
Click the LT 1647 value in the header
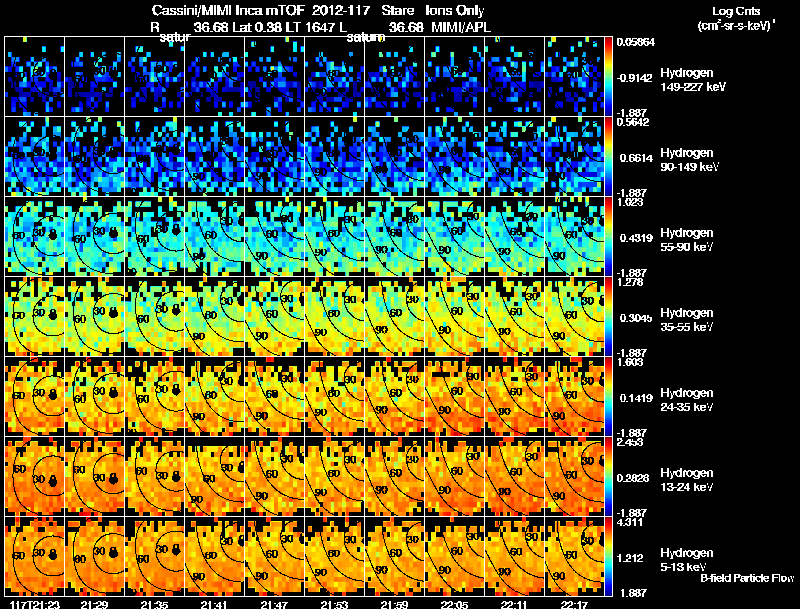(310, 27)
